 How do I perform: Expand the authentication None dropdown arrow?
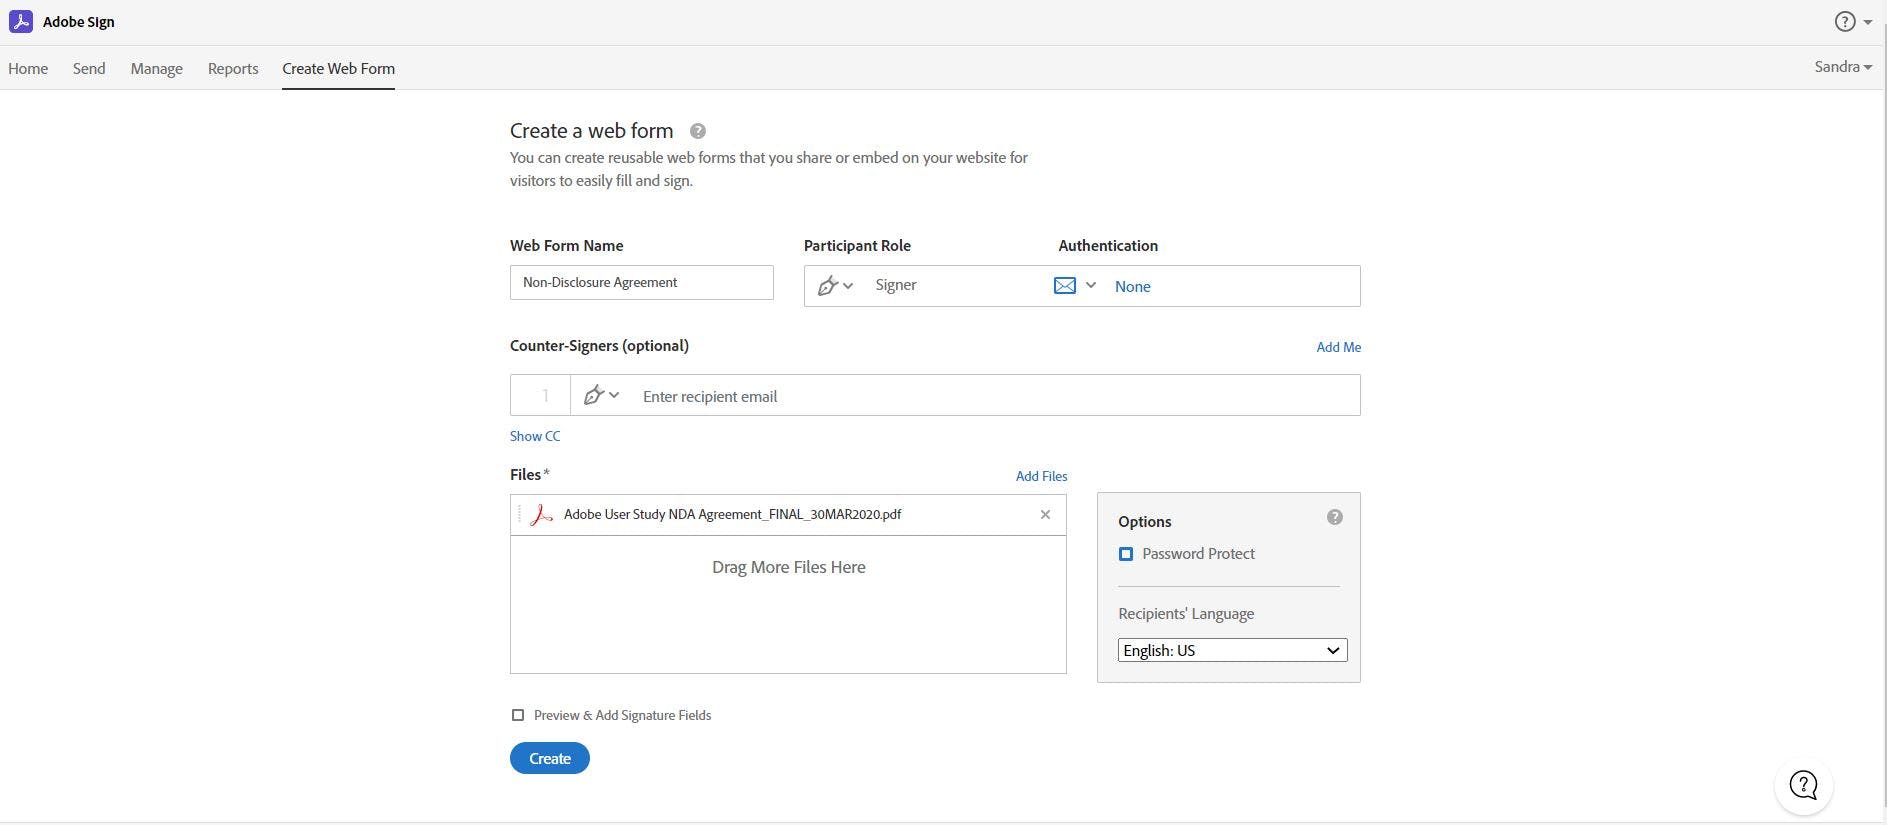point(1091,286)
